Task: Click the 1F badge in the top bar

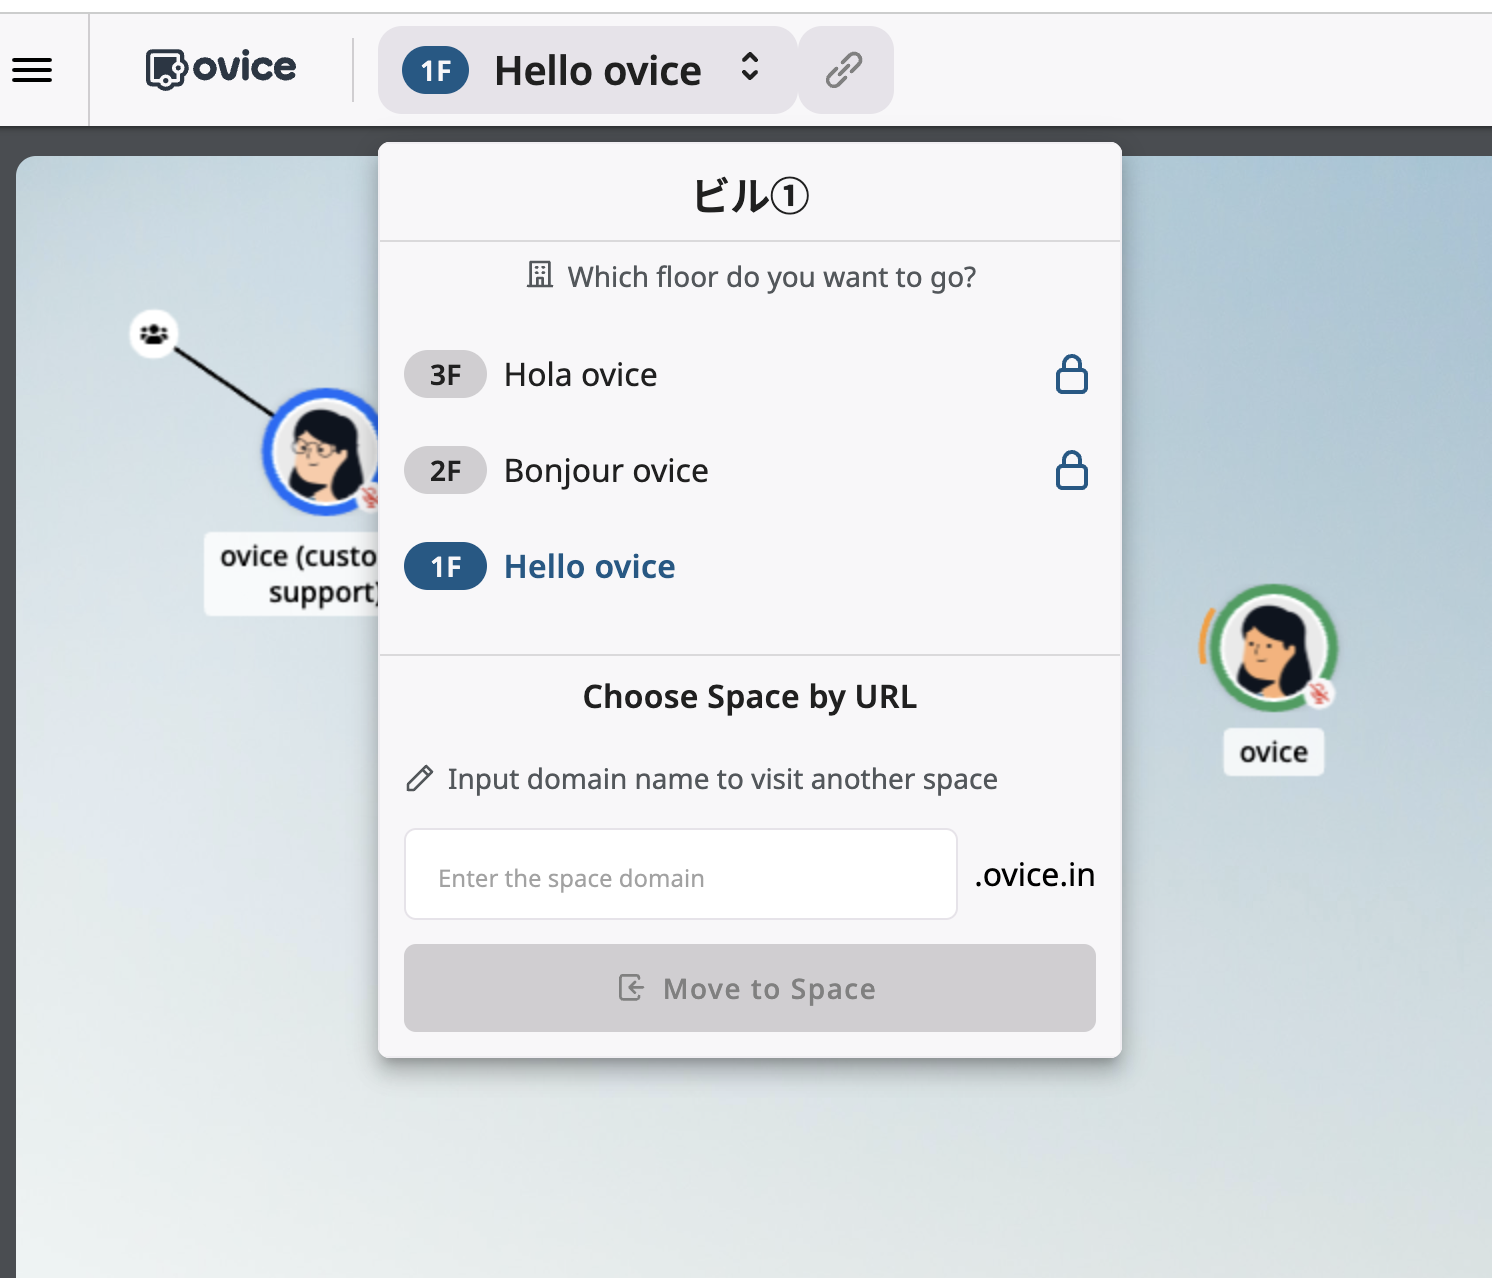Action: [436, 70]
